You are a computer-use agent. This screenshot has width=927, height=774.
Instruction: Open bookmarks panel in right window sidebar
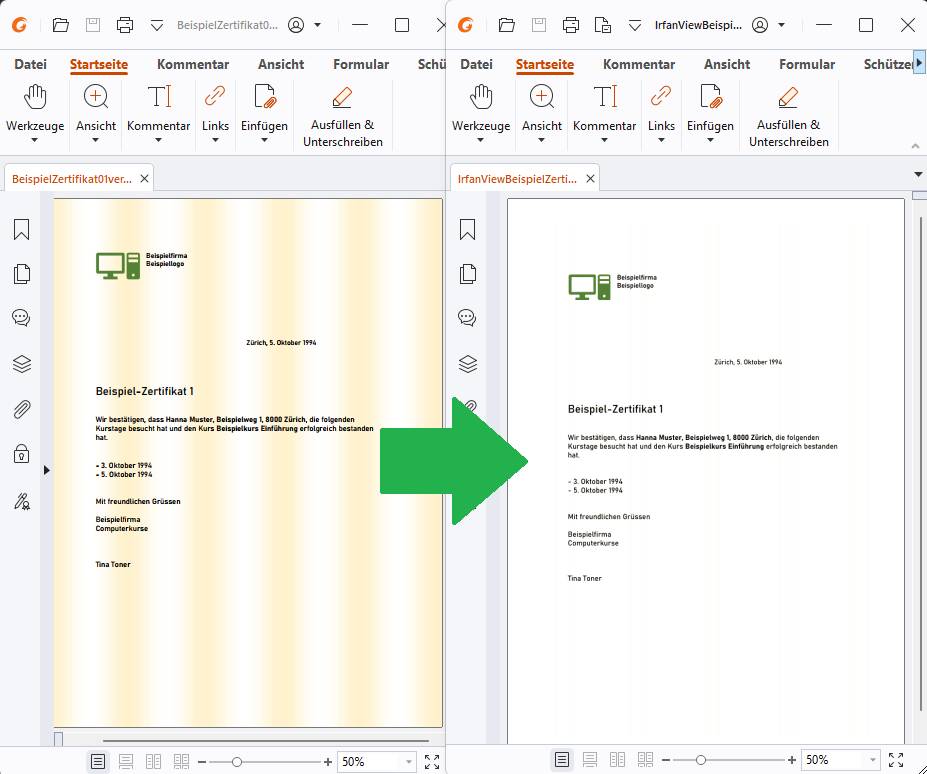click(x=468, y=229)
